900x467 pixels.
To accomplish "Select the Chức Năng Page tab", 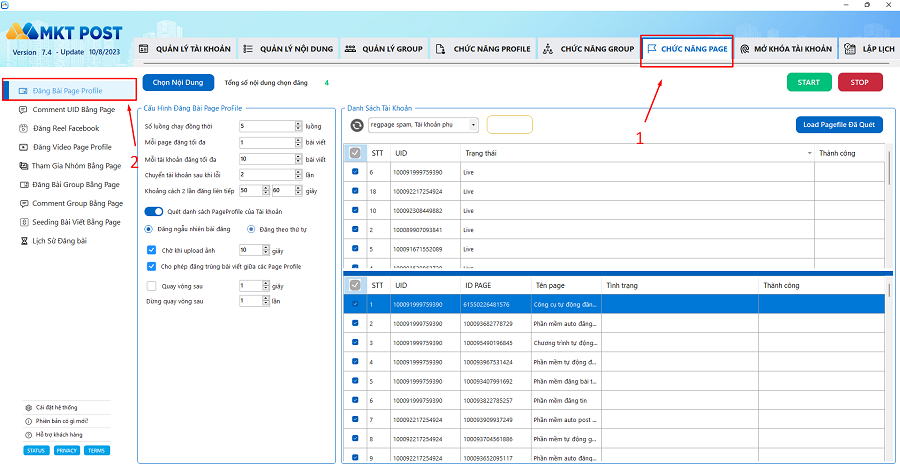I will (687, 49).
